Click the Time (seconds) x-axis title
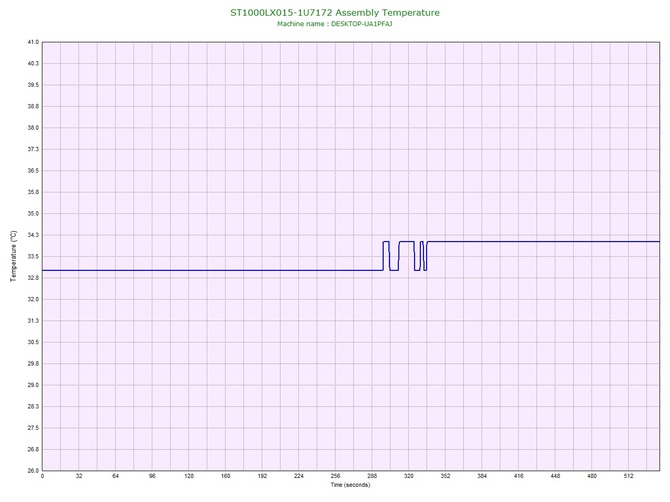The image size is (670, 502). click(350, 485)
